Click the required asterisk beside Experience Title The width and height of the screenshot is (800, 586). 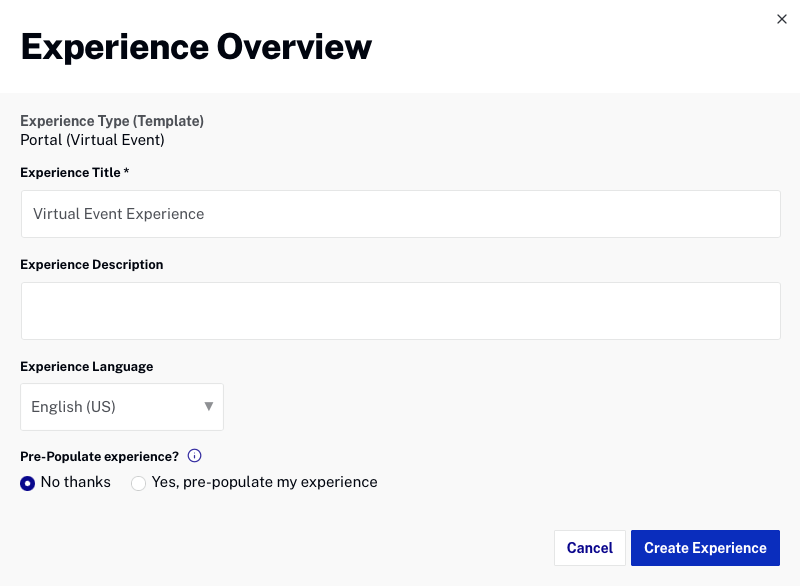coord(126,171)
